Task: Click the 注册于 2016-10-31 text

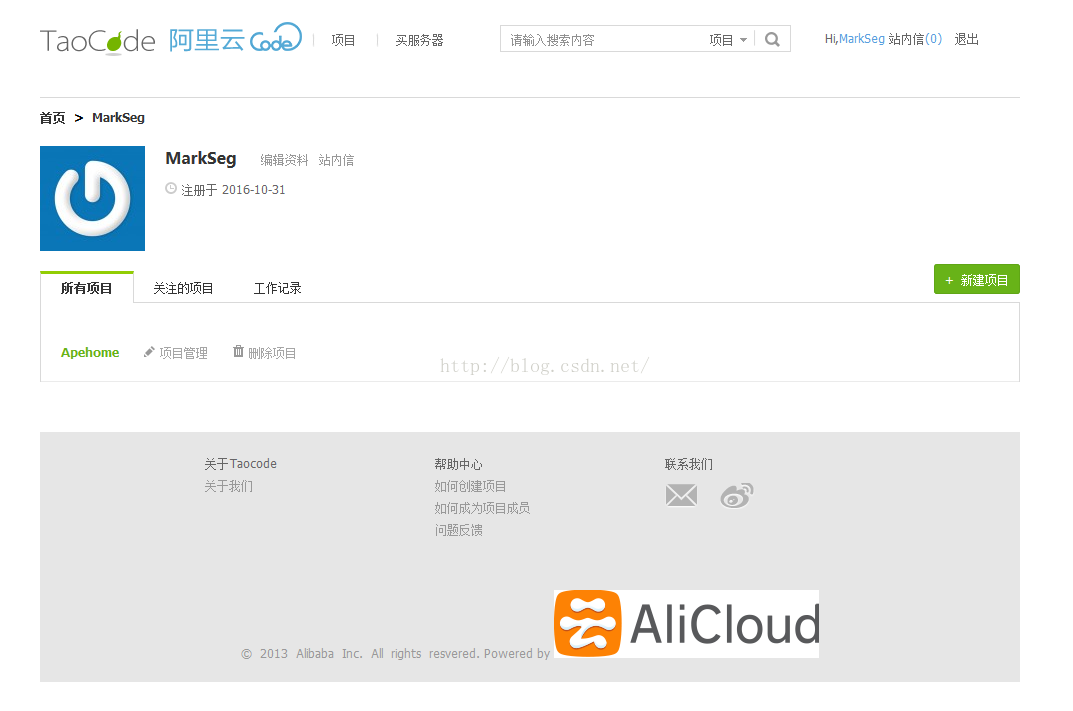Action: (233, 190)
